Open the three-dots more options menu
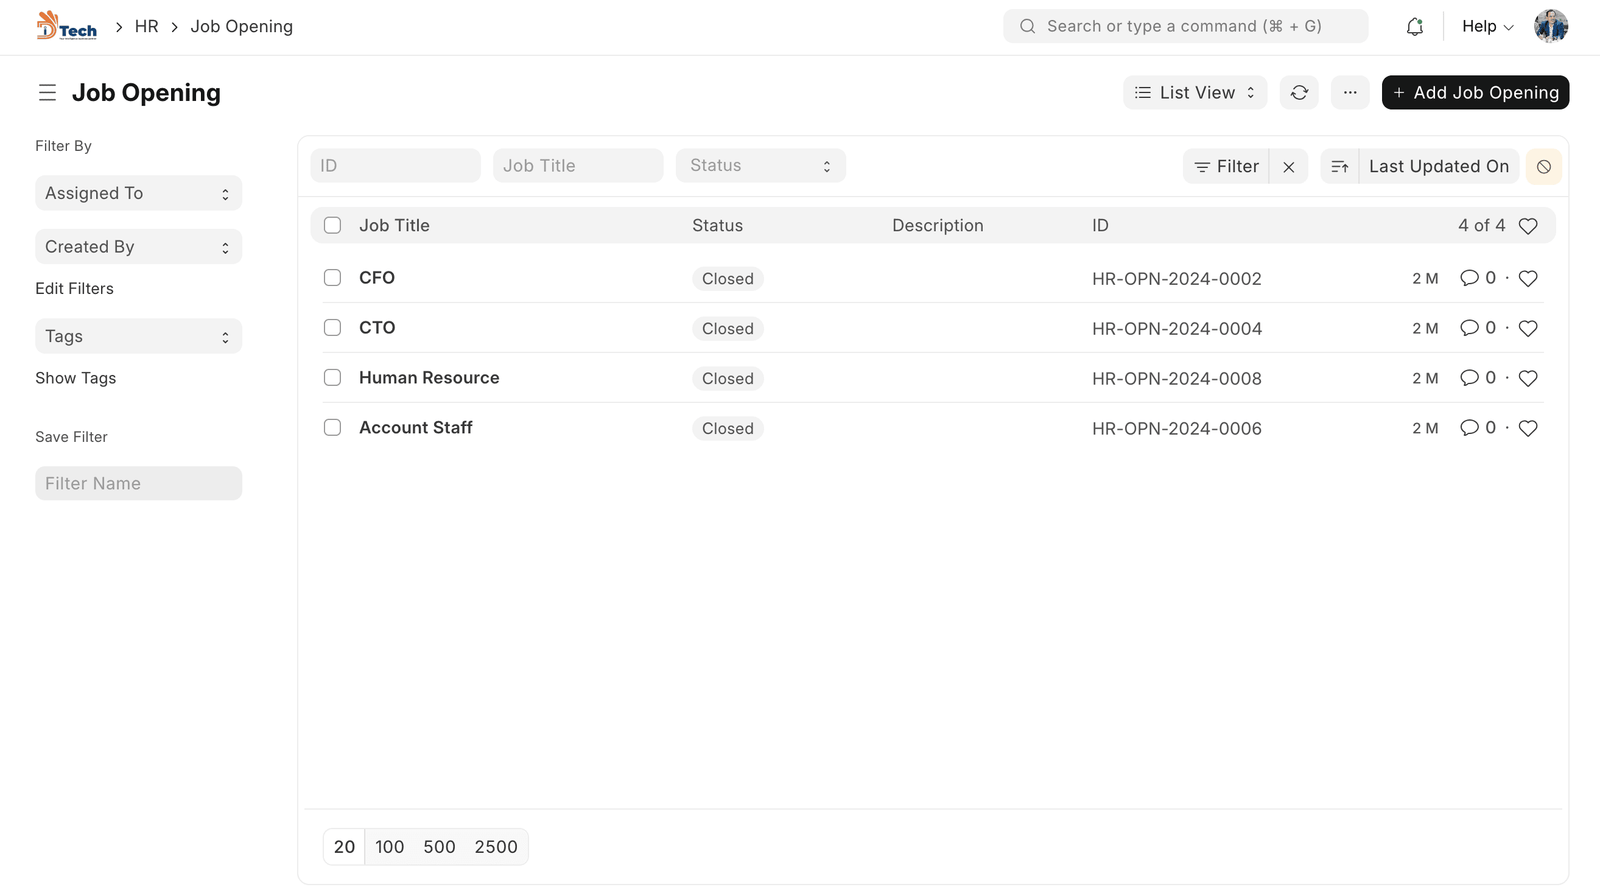Image resolution: width=1600 pixels, height=896 pixels. pyautogui.click(x=1350, y=93)
